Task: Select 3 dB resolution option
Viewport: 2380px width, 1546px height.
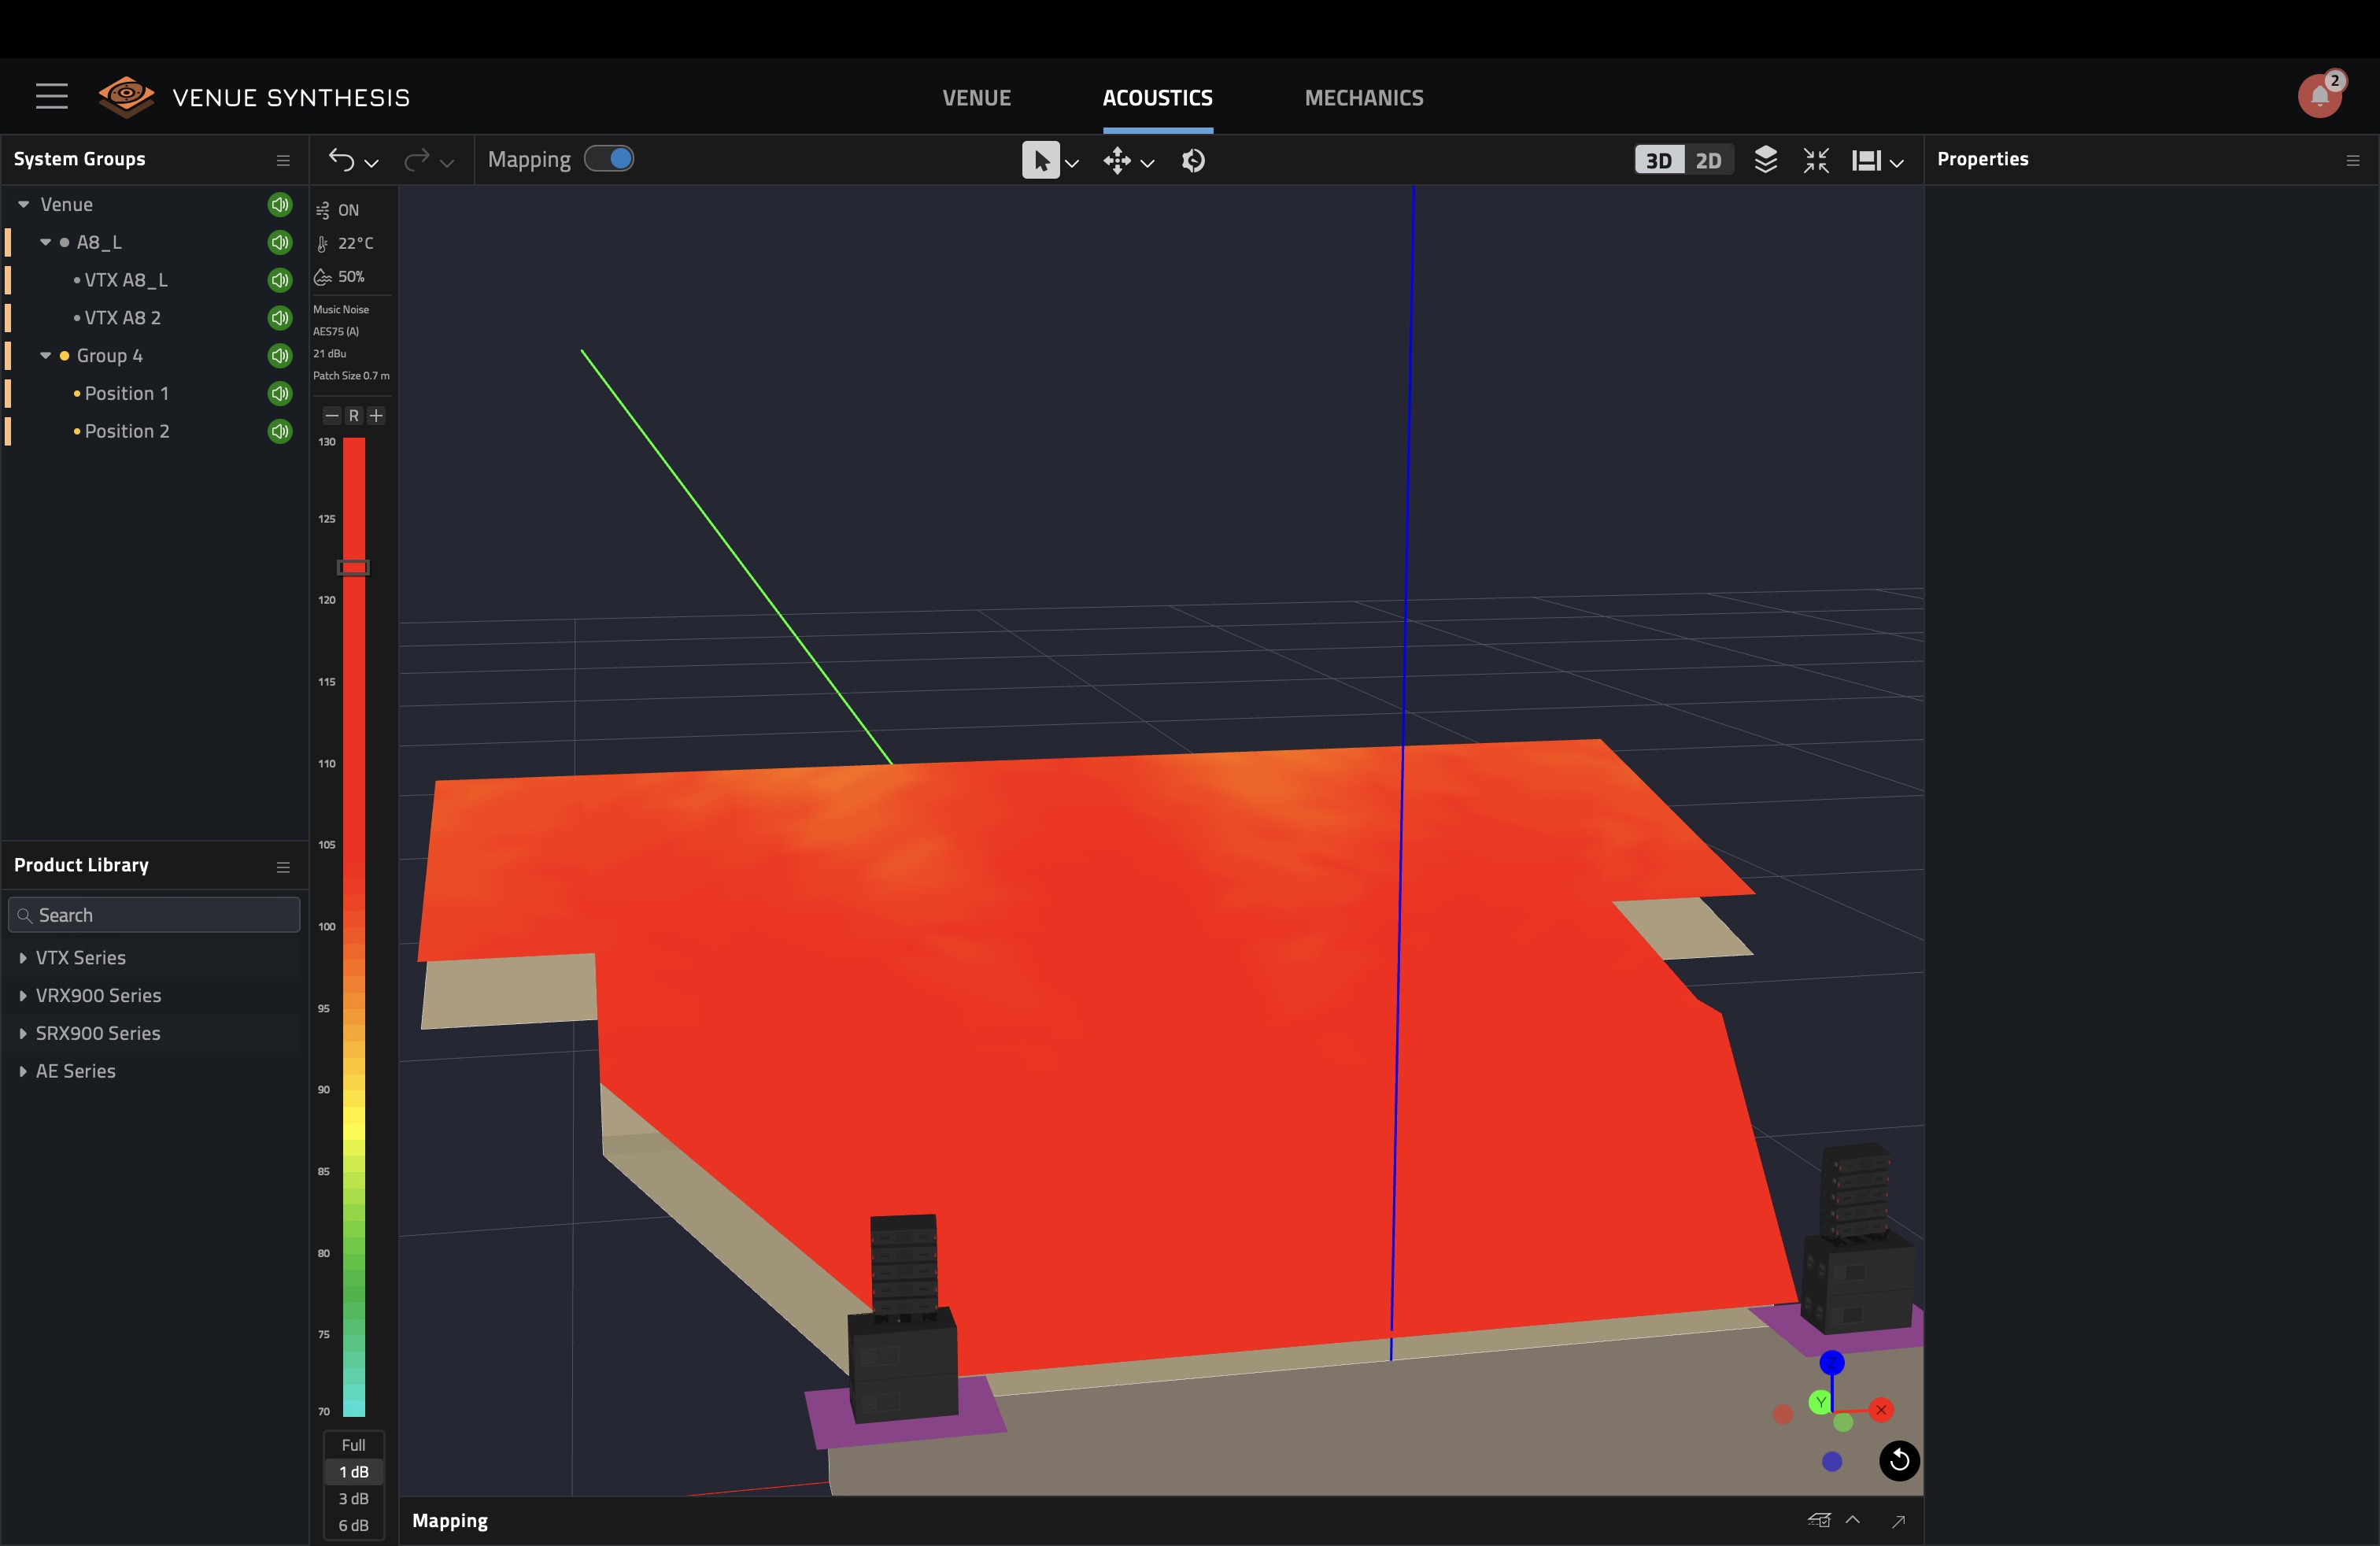Action: coord(354,1498)
